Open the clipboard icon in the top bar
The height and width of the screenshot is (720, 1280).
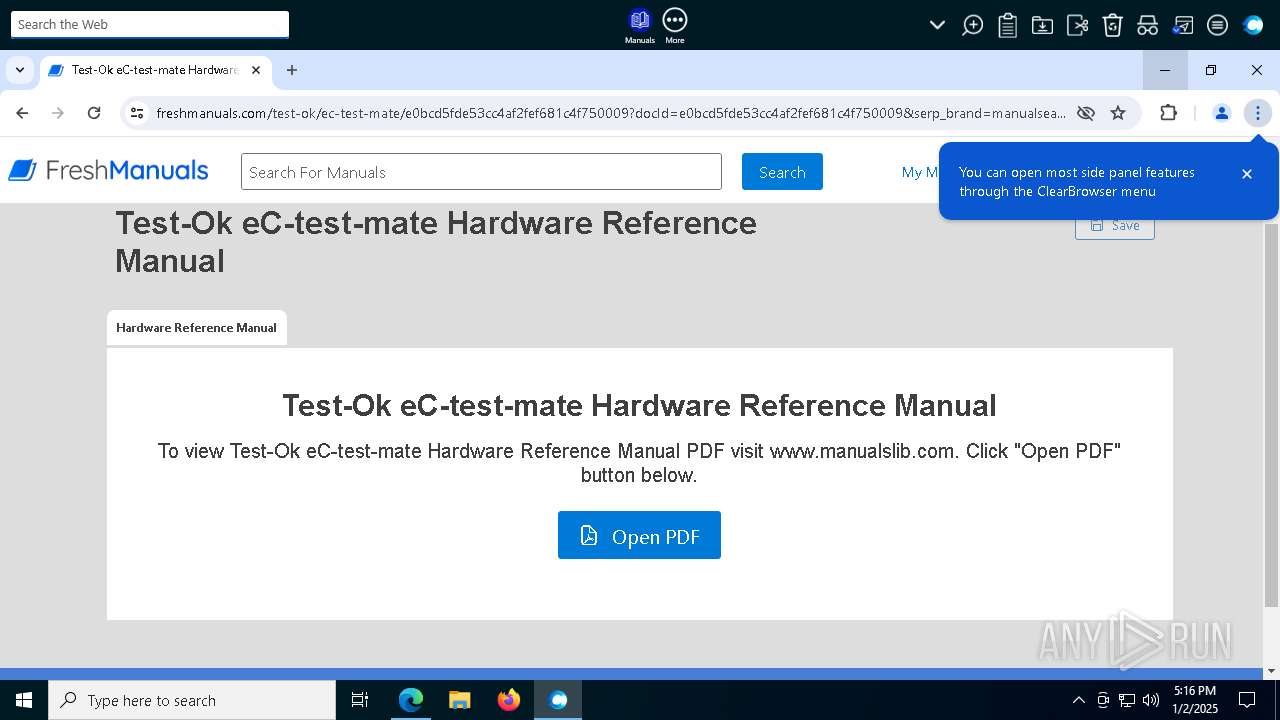click(x=1007, y=25)
